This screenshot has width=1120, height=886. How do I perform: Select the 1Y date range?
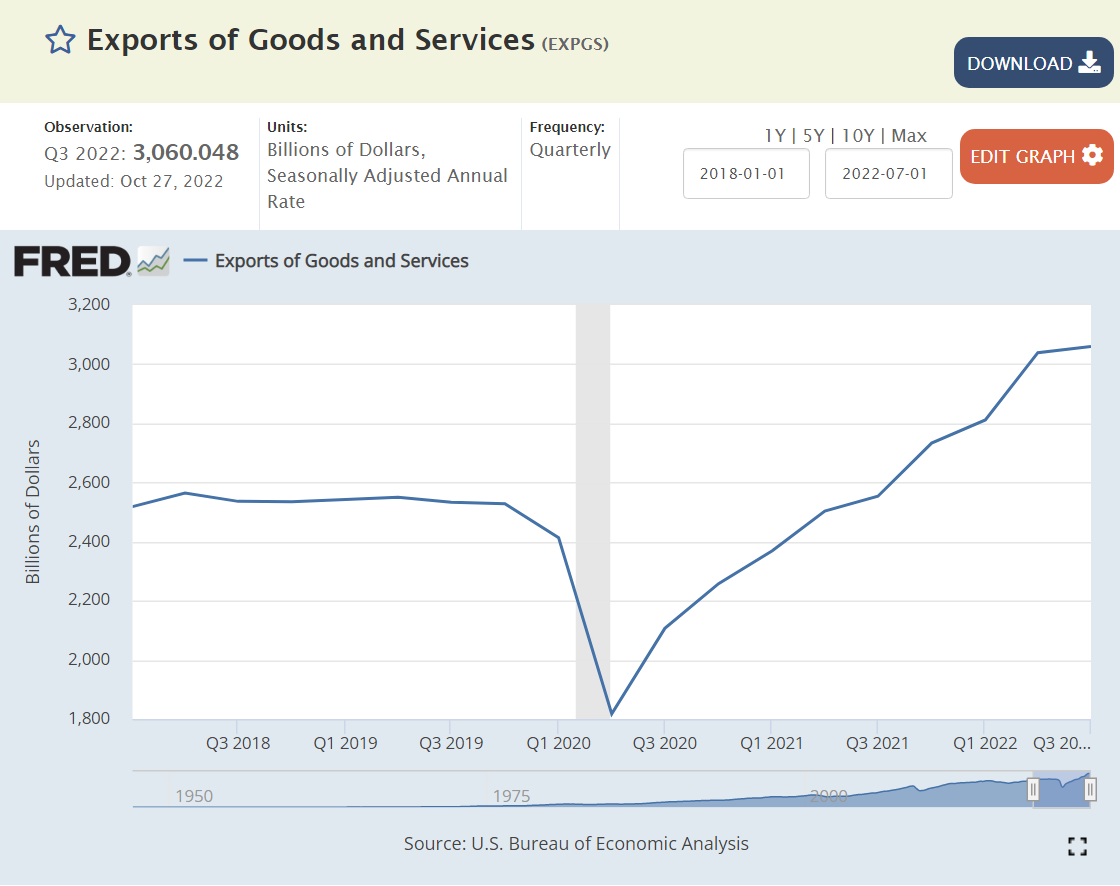(x=774, y=136)
